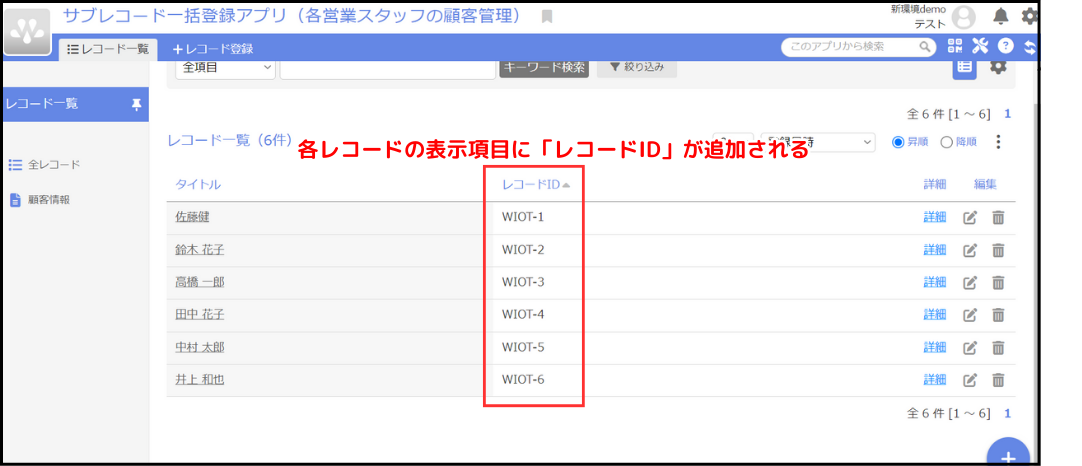Open the wrench and screwdriver tools icon
Viewport: 1082px width, 466px height.
[x=981, y=46]
